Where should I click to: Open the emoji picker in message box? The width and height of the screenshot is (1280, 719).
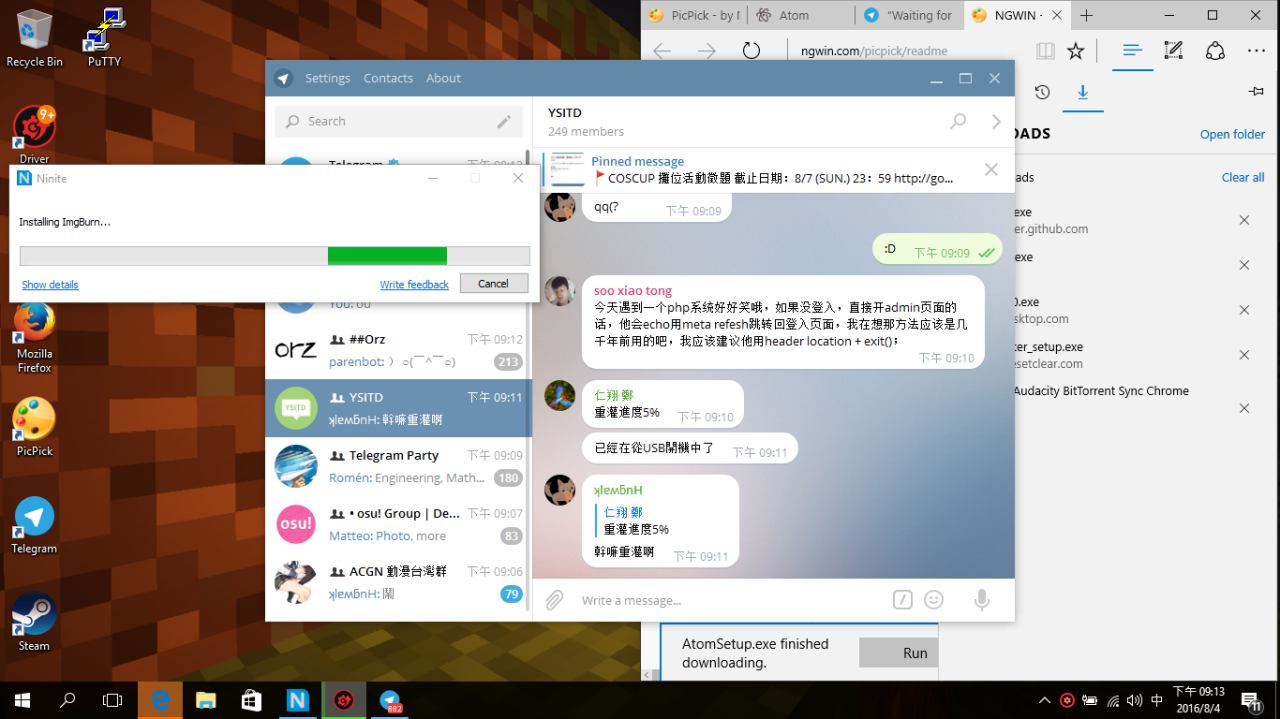tap(934, 600)
